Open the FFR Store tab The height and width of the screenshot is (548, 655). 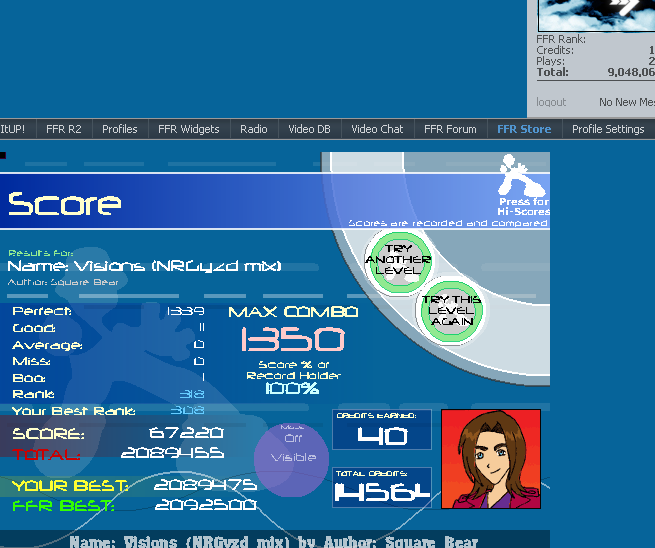coord(523,129)
